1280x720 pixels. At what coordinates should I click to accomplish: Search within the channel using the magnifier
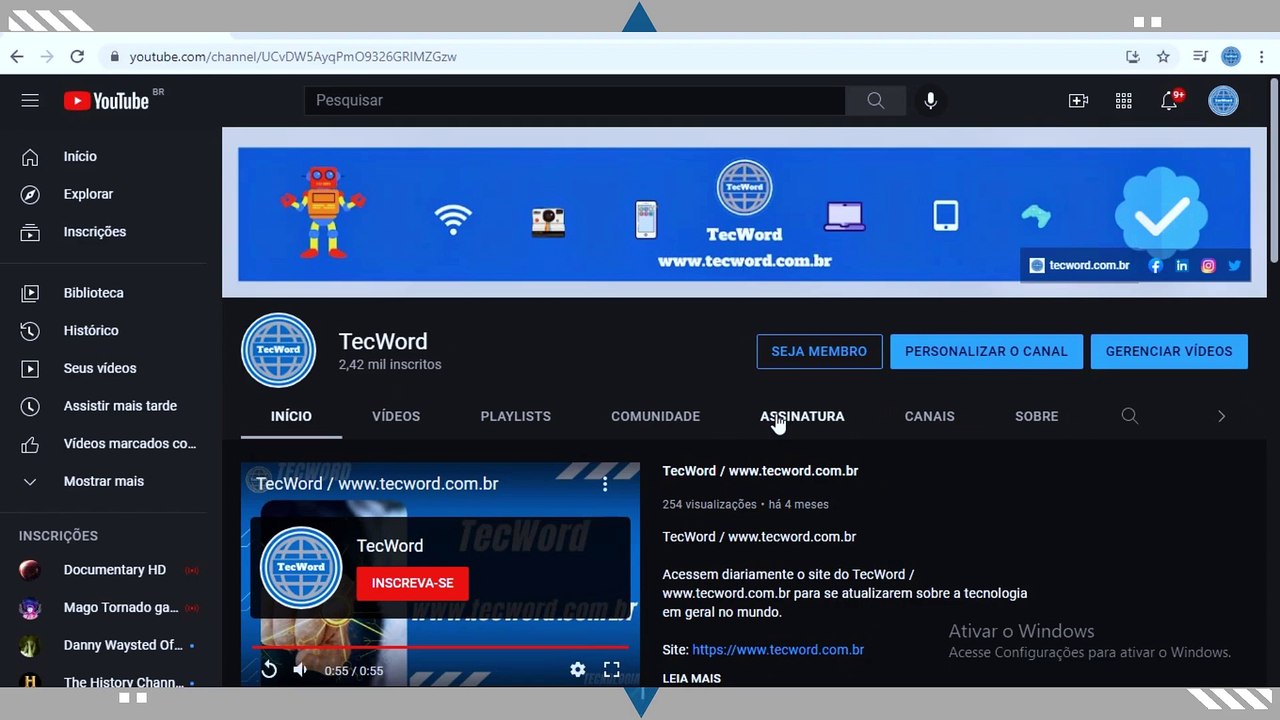pos(1130,416)
